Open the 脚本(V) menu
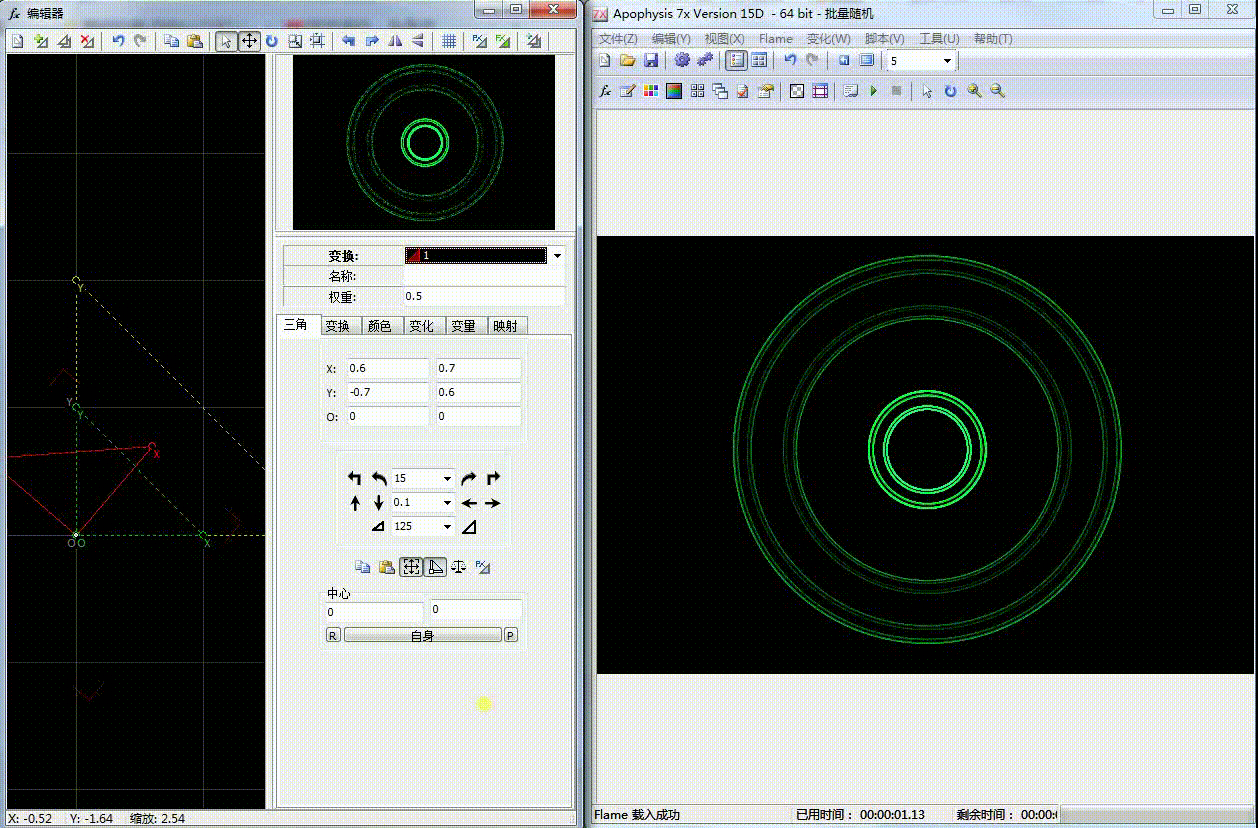1258x828 pixels. [885, 38]
